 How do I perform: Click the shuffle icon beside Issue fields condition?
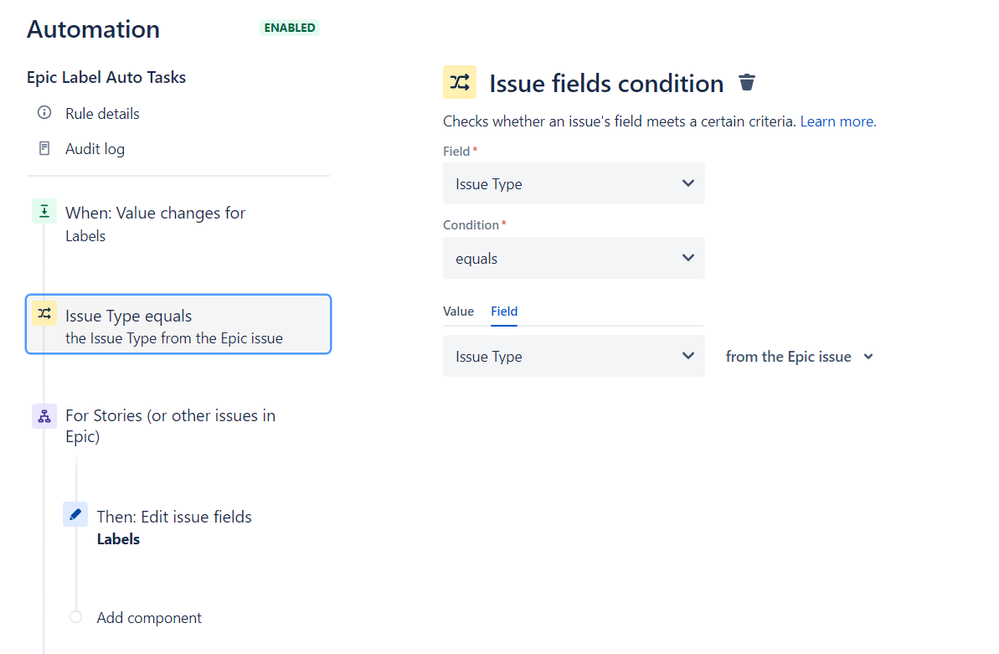click(459, 83)
